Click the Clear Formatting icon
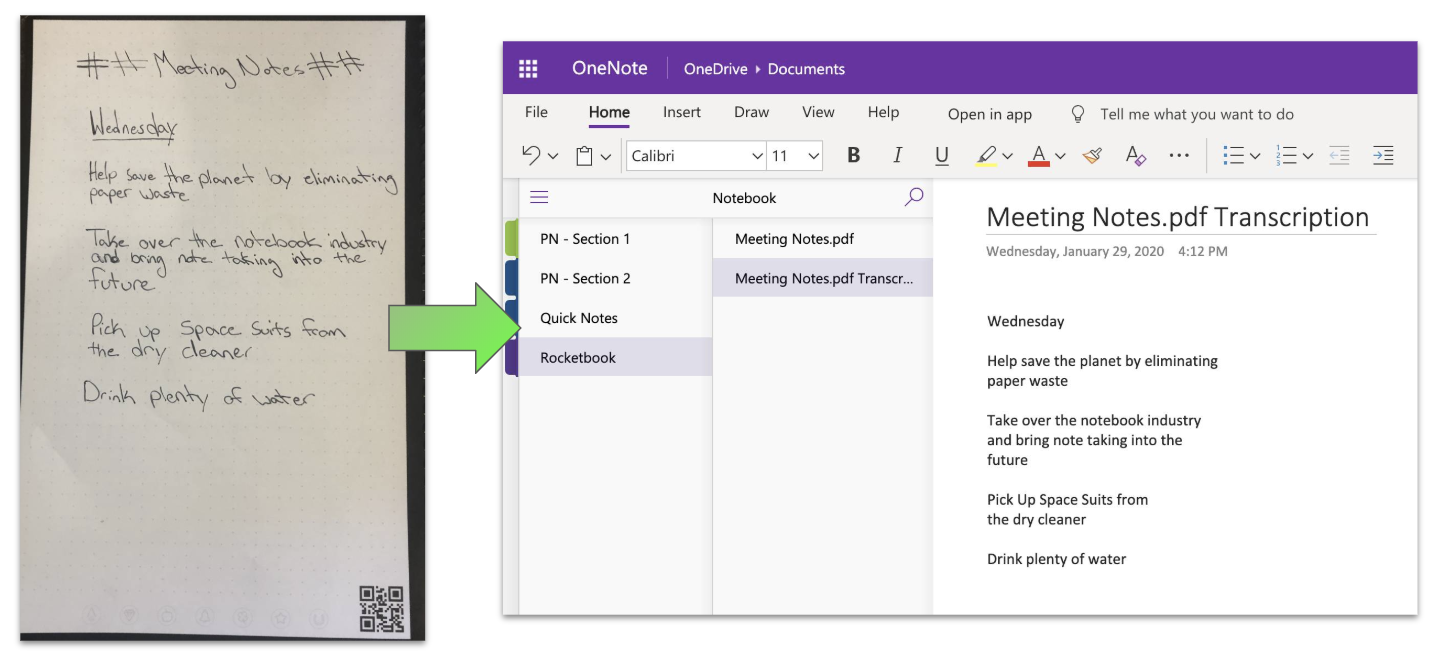Image resolution: width=1446 pixels, height=660 pixels. 1135,155
